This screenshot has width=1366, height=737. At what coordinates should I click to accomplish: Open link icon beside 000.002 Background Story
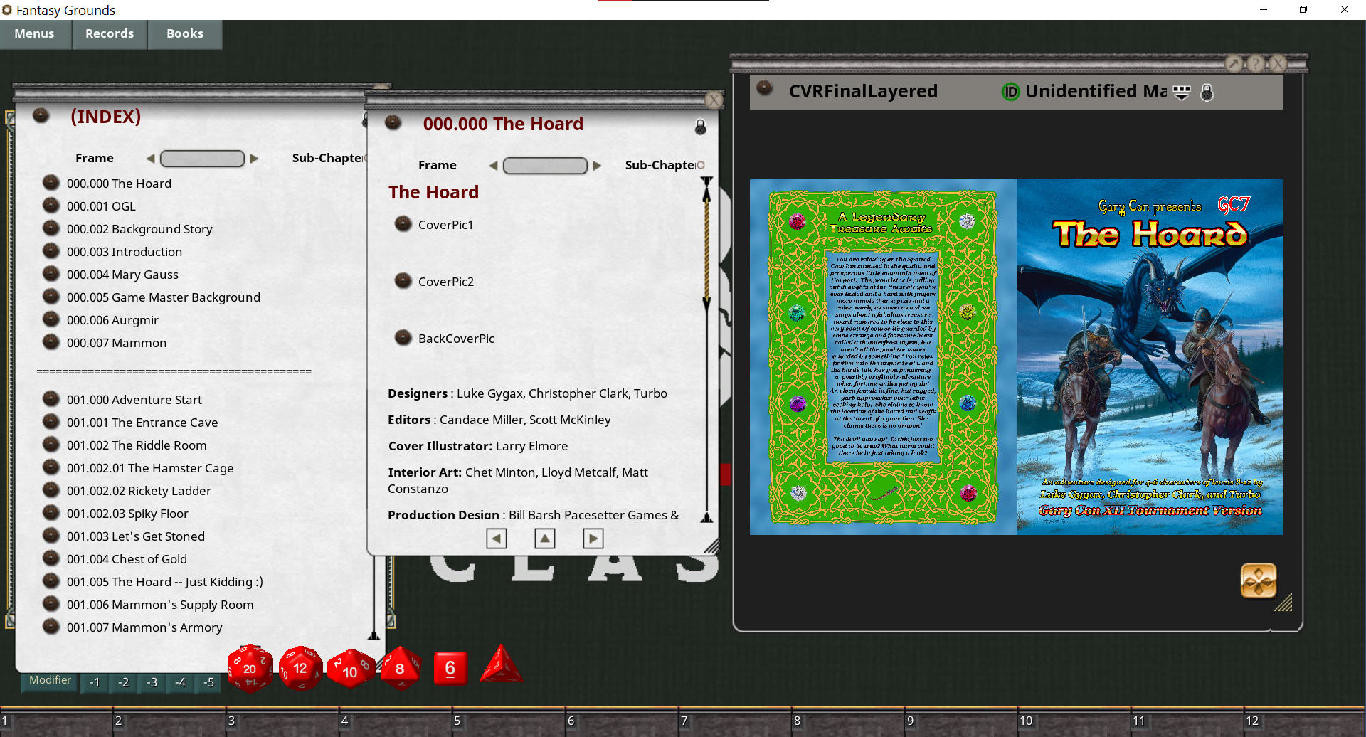[x=51, y=228]
